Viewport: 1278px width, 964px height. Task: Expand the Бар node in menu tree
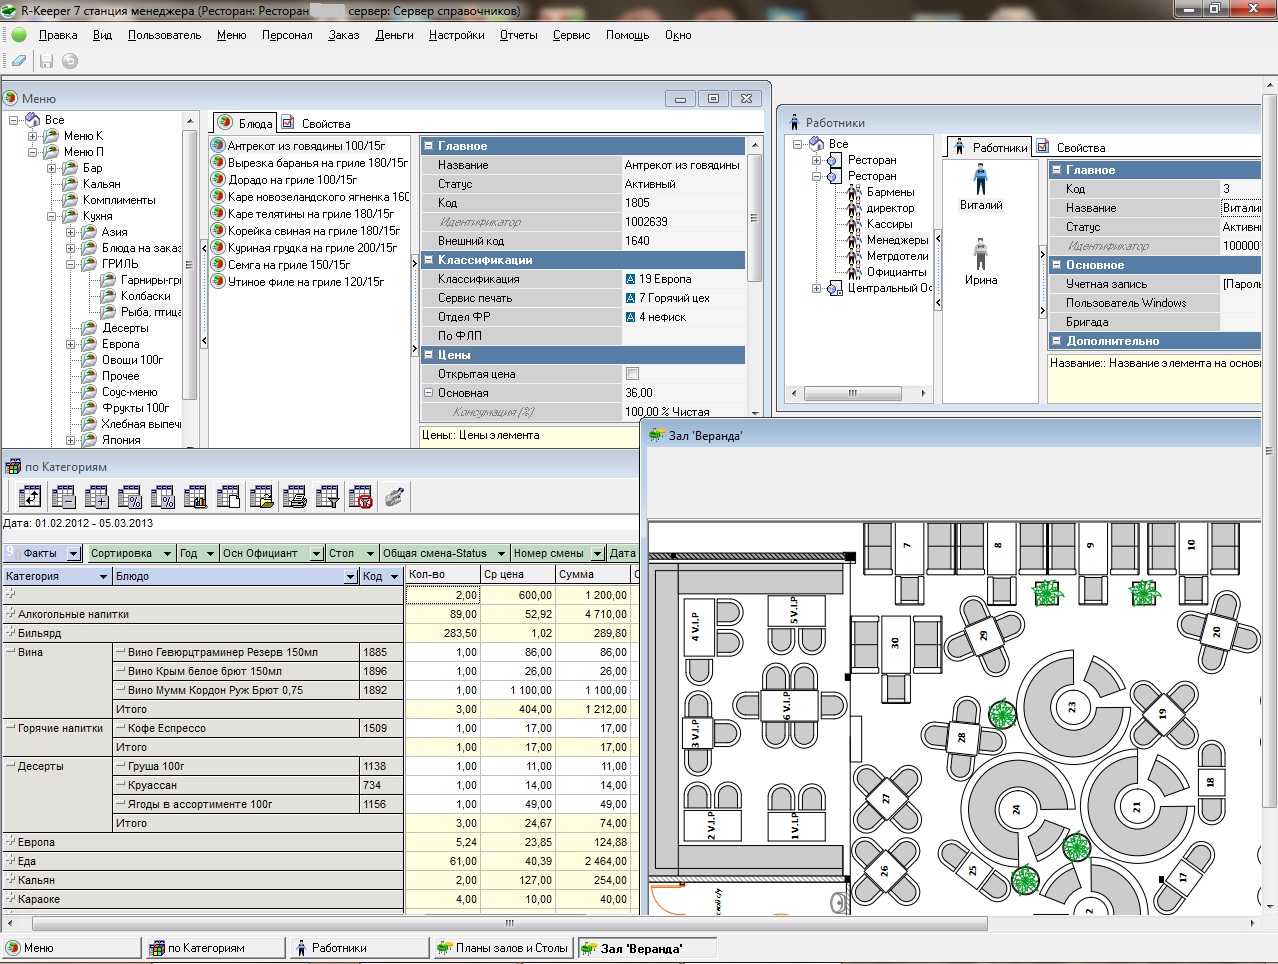[x=52, y=168]
